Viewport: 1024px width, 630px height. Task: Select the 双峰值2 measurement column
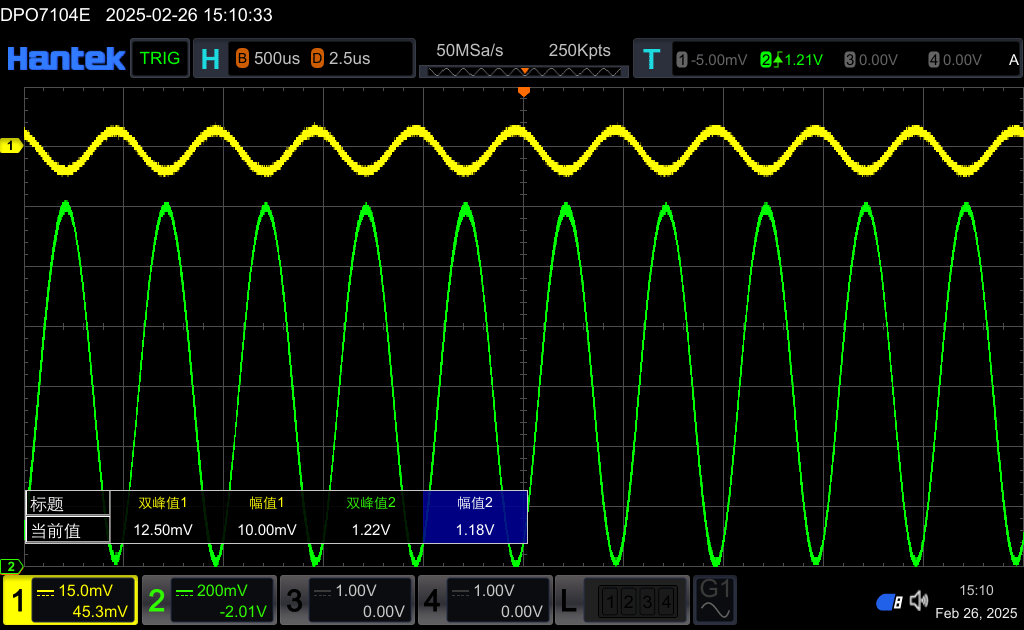point(370,503)
